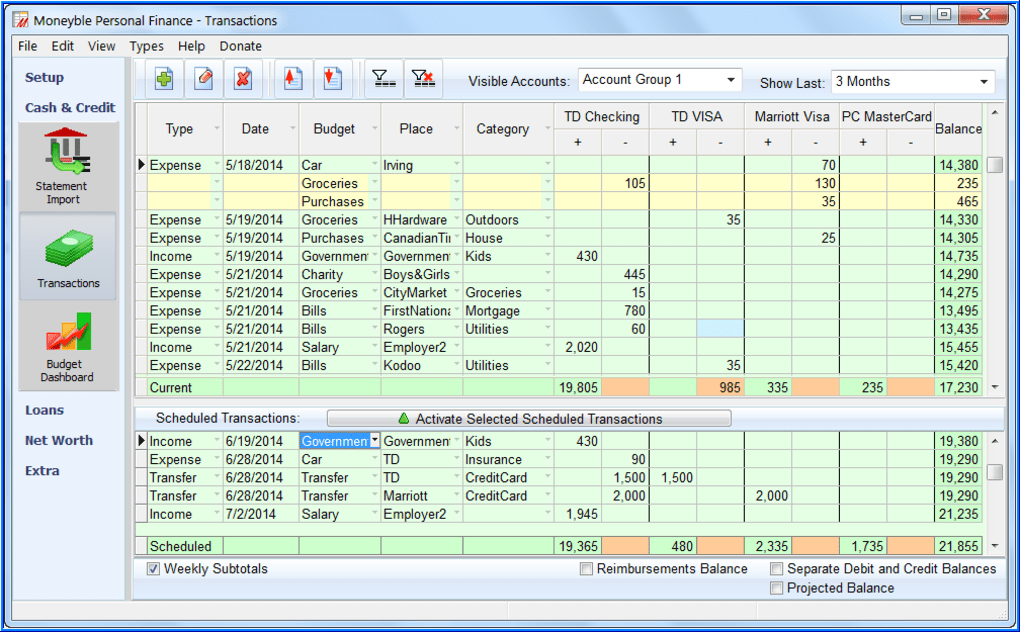Click the red up-arrow document import icon
The width and height of the screenshot is (1020, 632).
coord(291,78)
